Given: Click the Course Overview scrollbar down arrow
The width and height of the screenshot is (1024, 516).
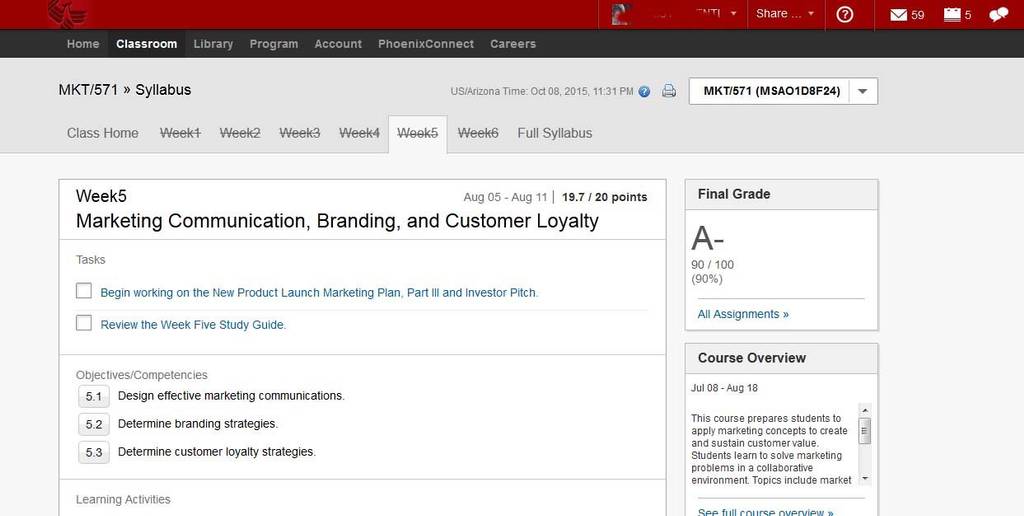Looking at the screenshot, I should coord(865,479).
